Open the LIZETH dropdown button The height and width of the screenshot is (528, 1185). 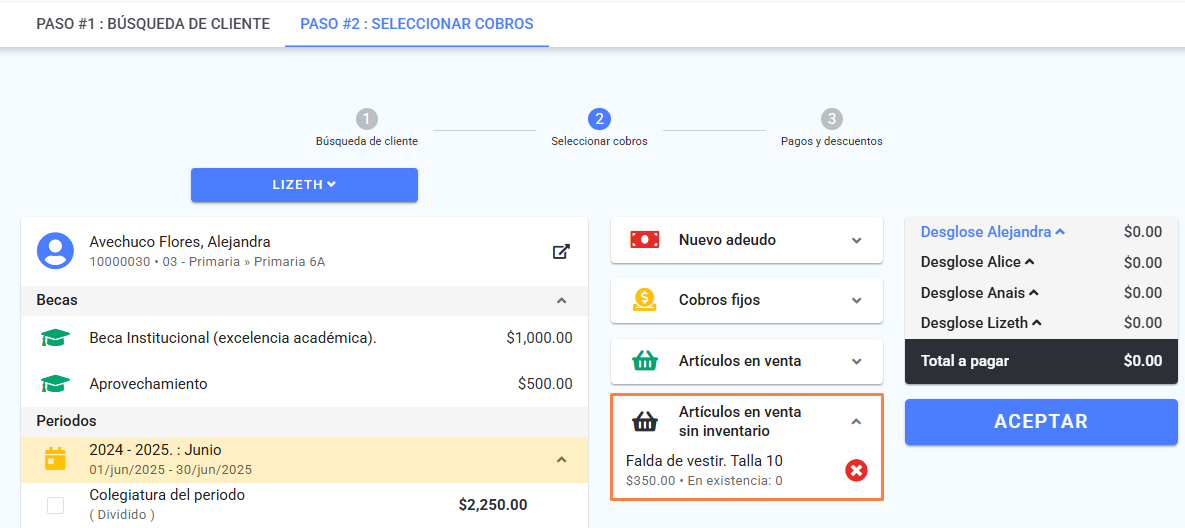point(304,185)
